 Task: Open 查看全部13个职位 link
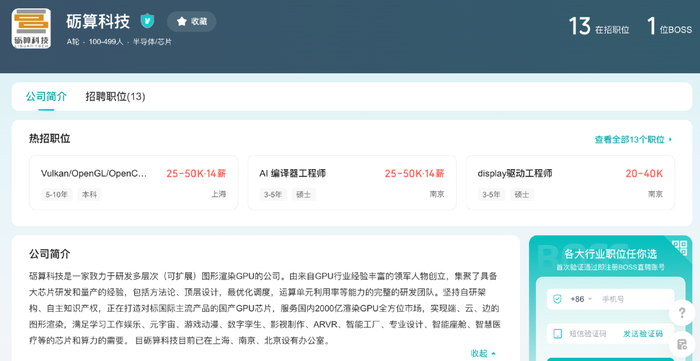point(633,140)
